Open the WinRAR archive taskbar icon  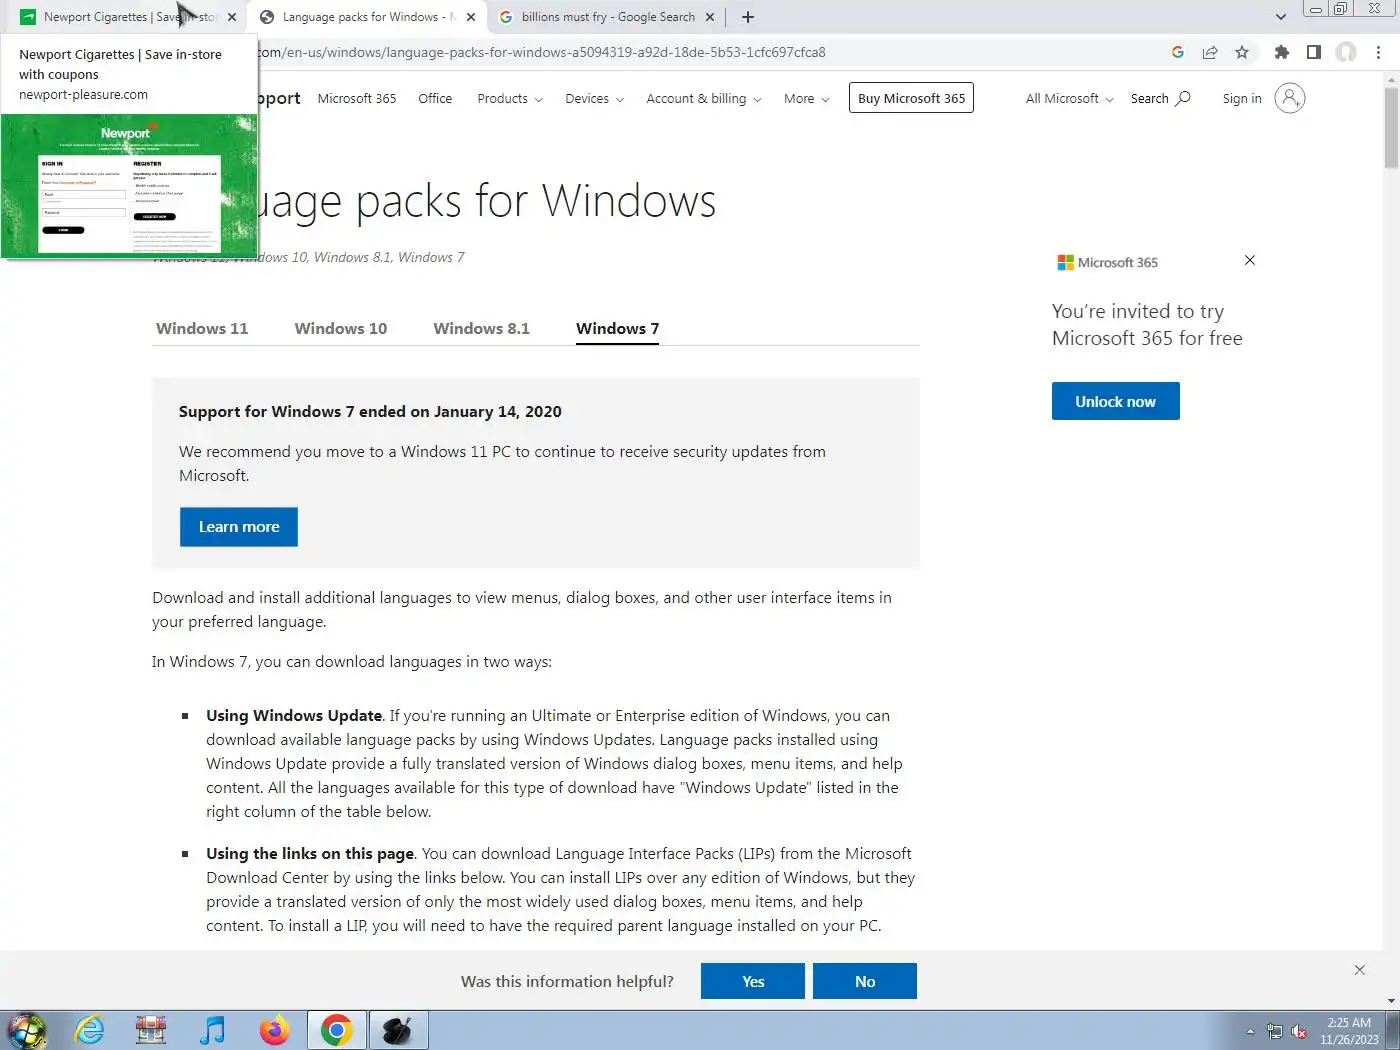pos(151,1030)
